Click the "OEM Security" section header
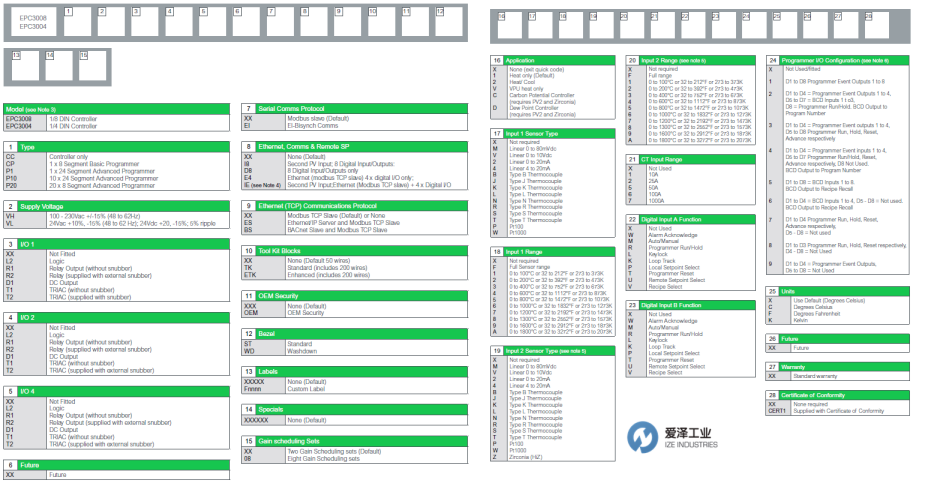 point(354,296)
